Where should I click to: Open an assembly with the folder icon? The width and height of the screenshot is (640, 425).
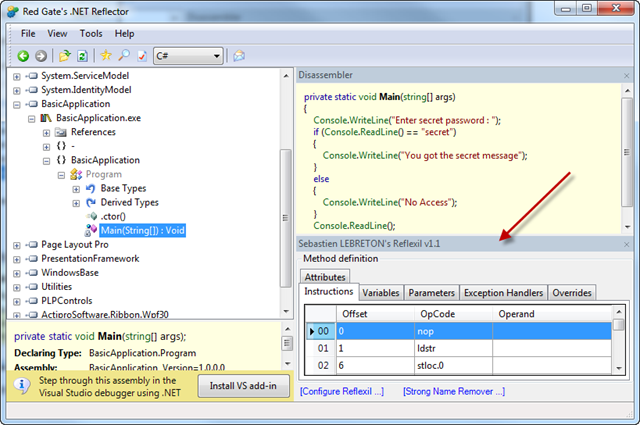point(64,56)
